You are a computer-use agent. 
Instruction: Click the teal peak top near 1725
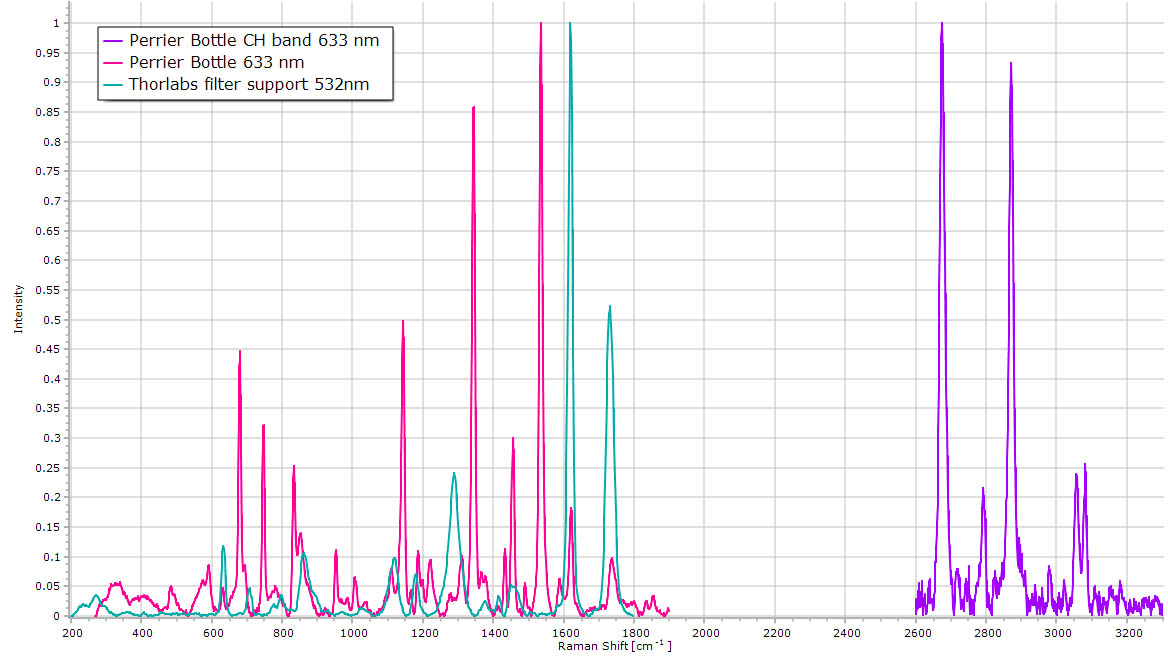click(x=609, y=307)
